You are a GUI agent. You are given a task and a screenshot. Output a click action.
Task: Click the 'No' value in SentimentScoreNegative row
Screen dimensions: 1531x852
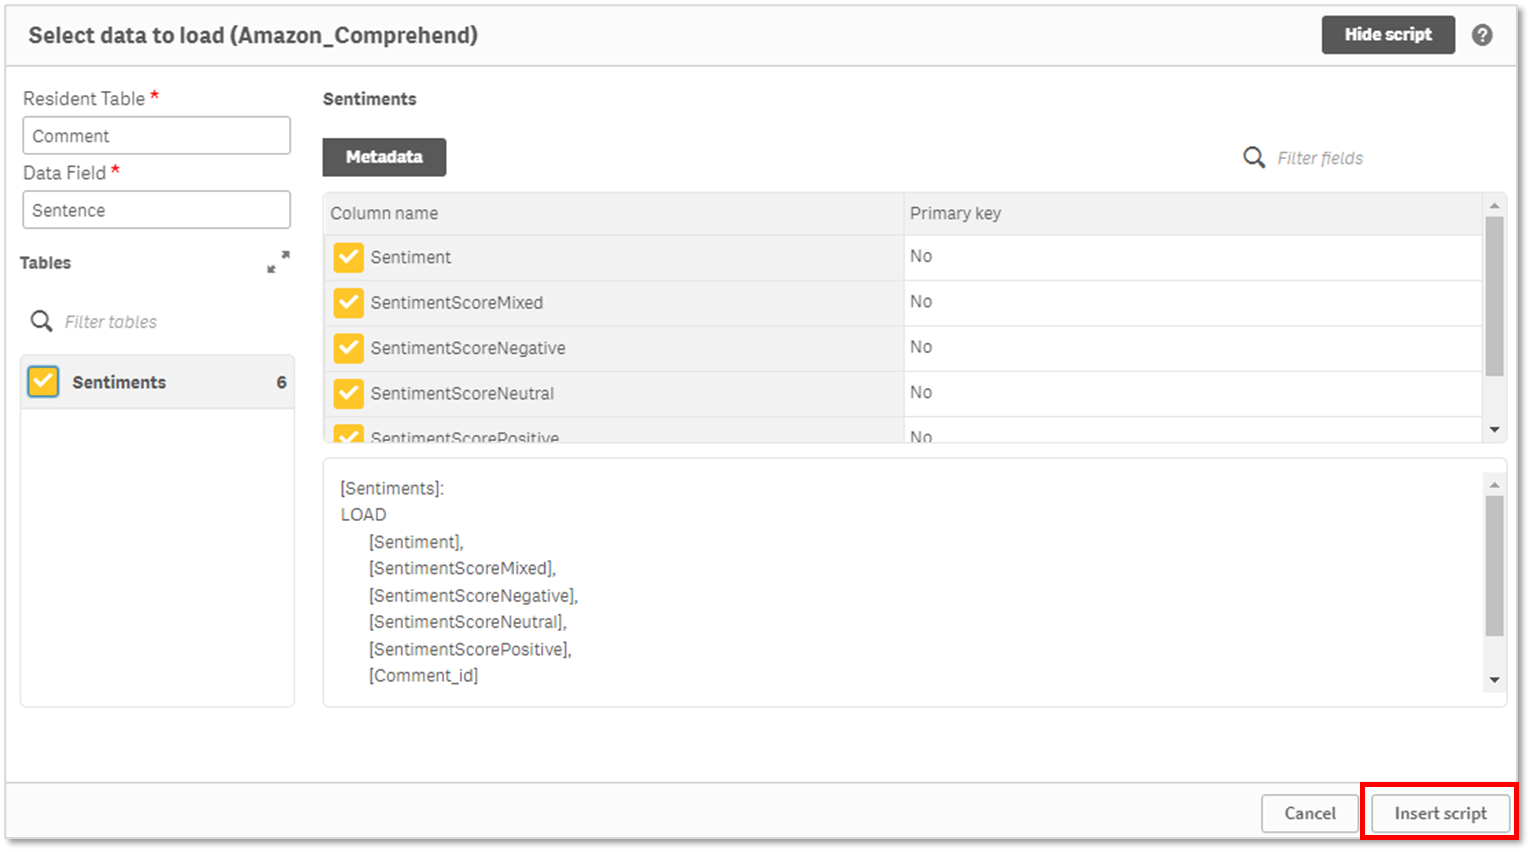click(x=921, y=347)
